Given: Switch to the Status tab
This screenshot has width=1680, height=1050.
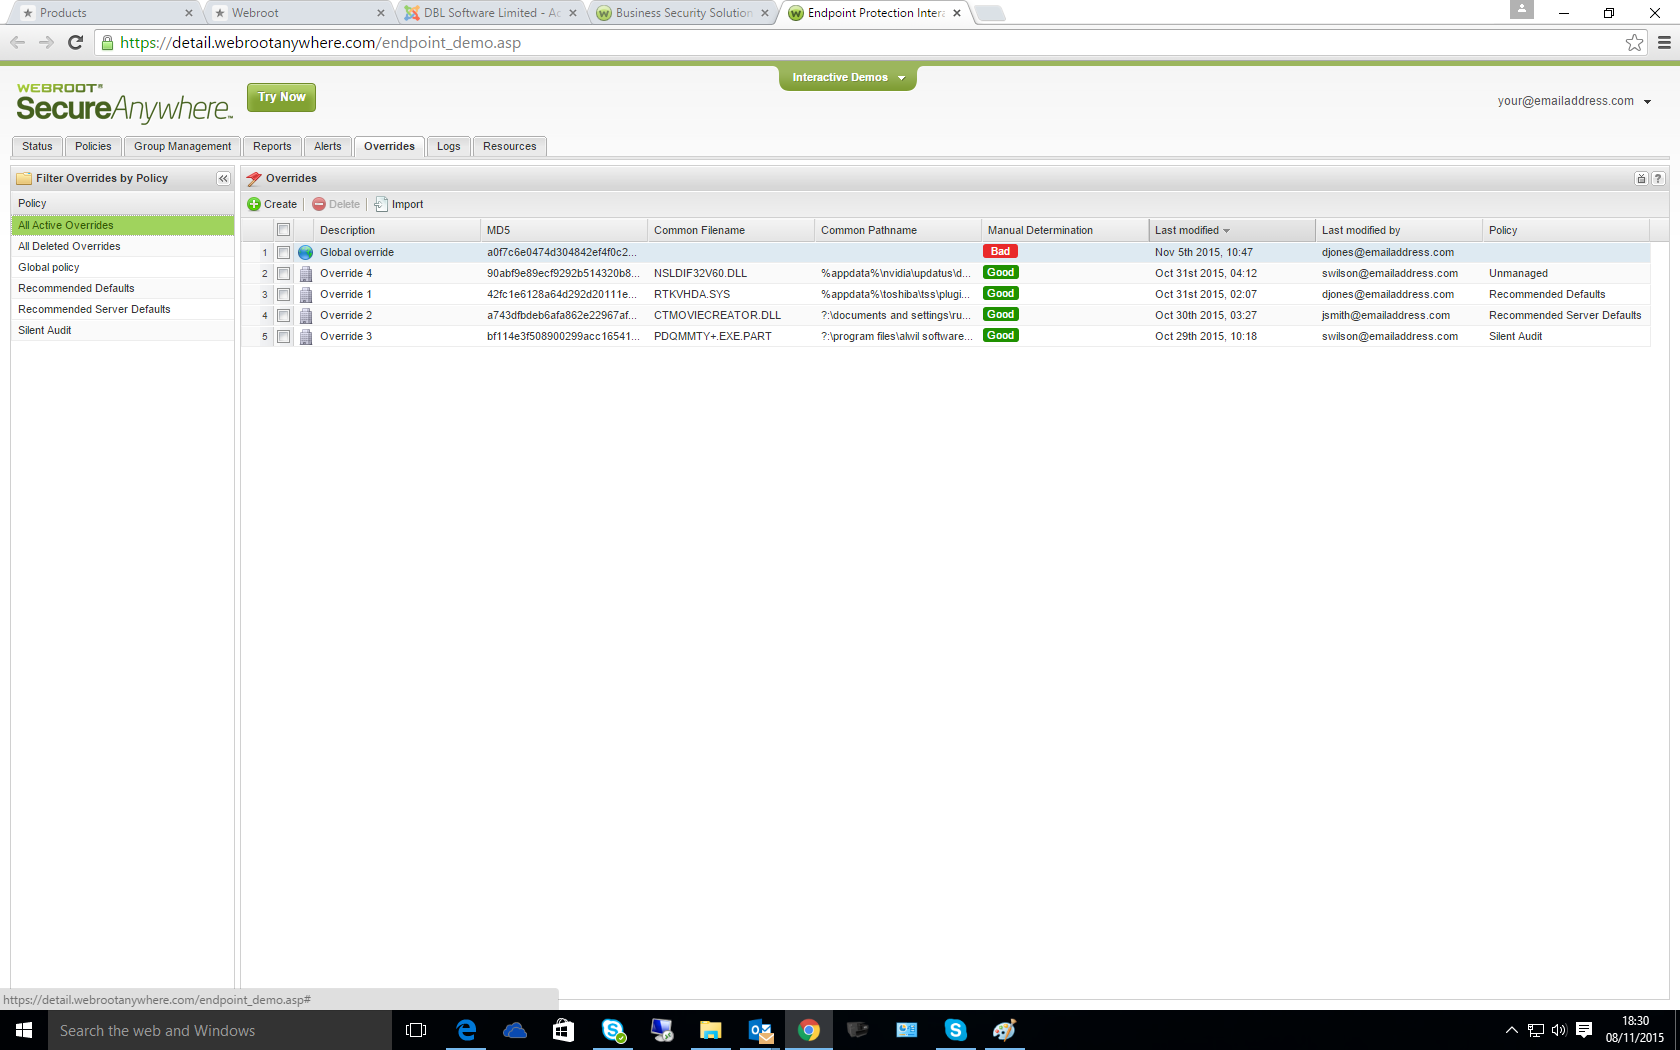Looking at the screenshot, I should click(x=37, y=146).
